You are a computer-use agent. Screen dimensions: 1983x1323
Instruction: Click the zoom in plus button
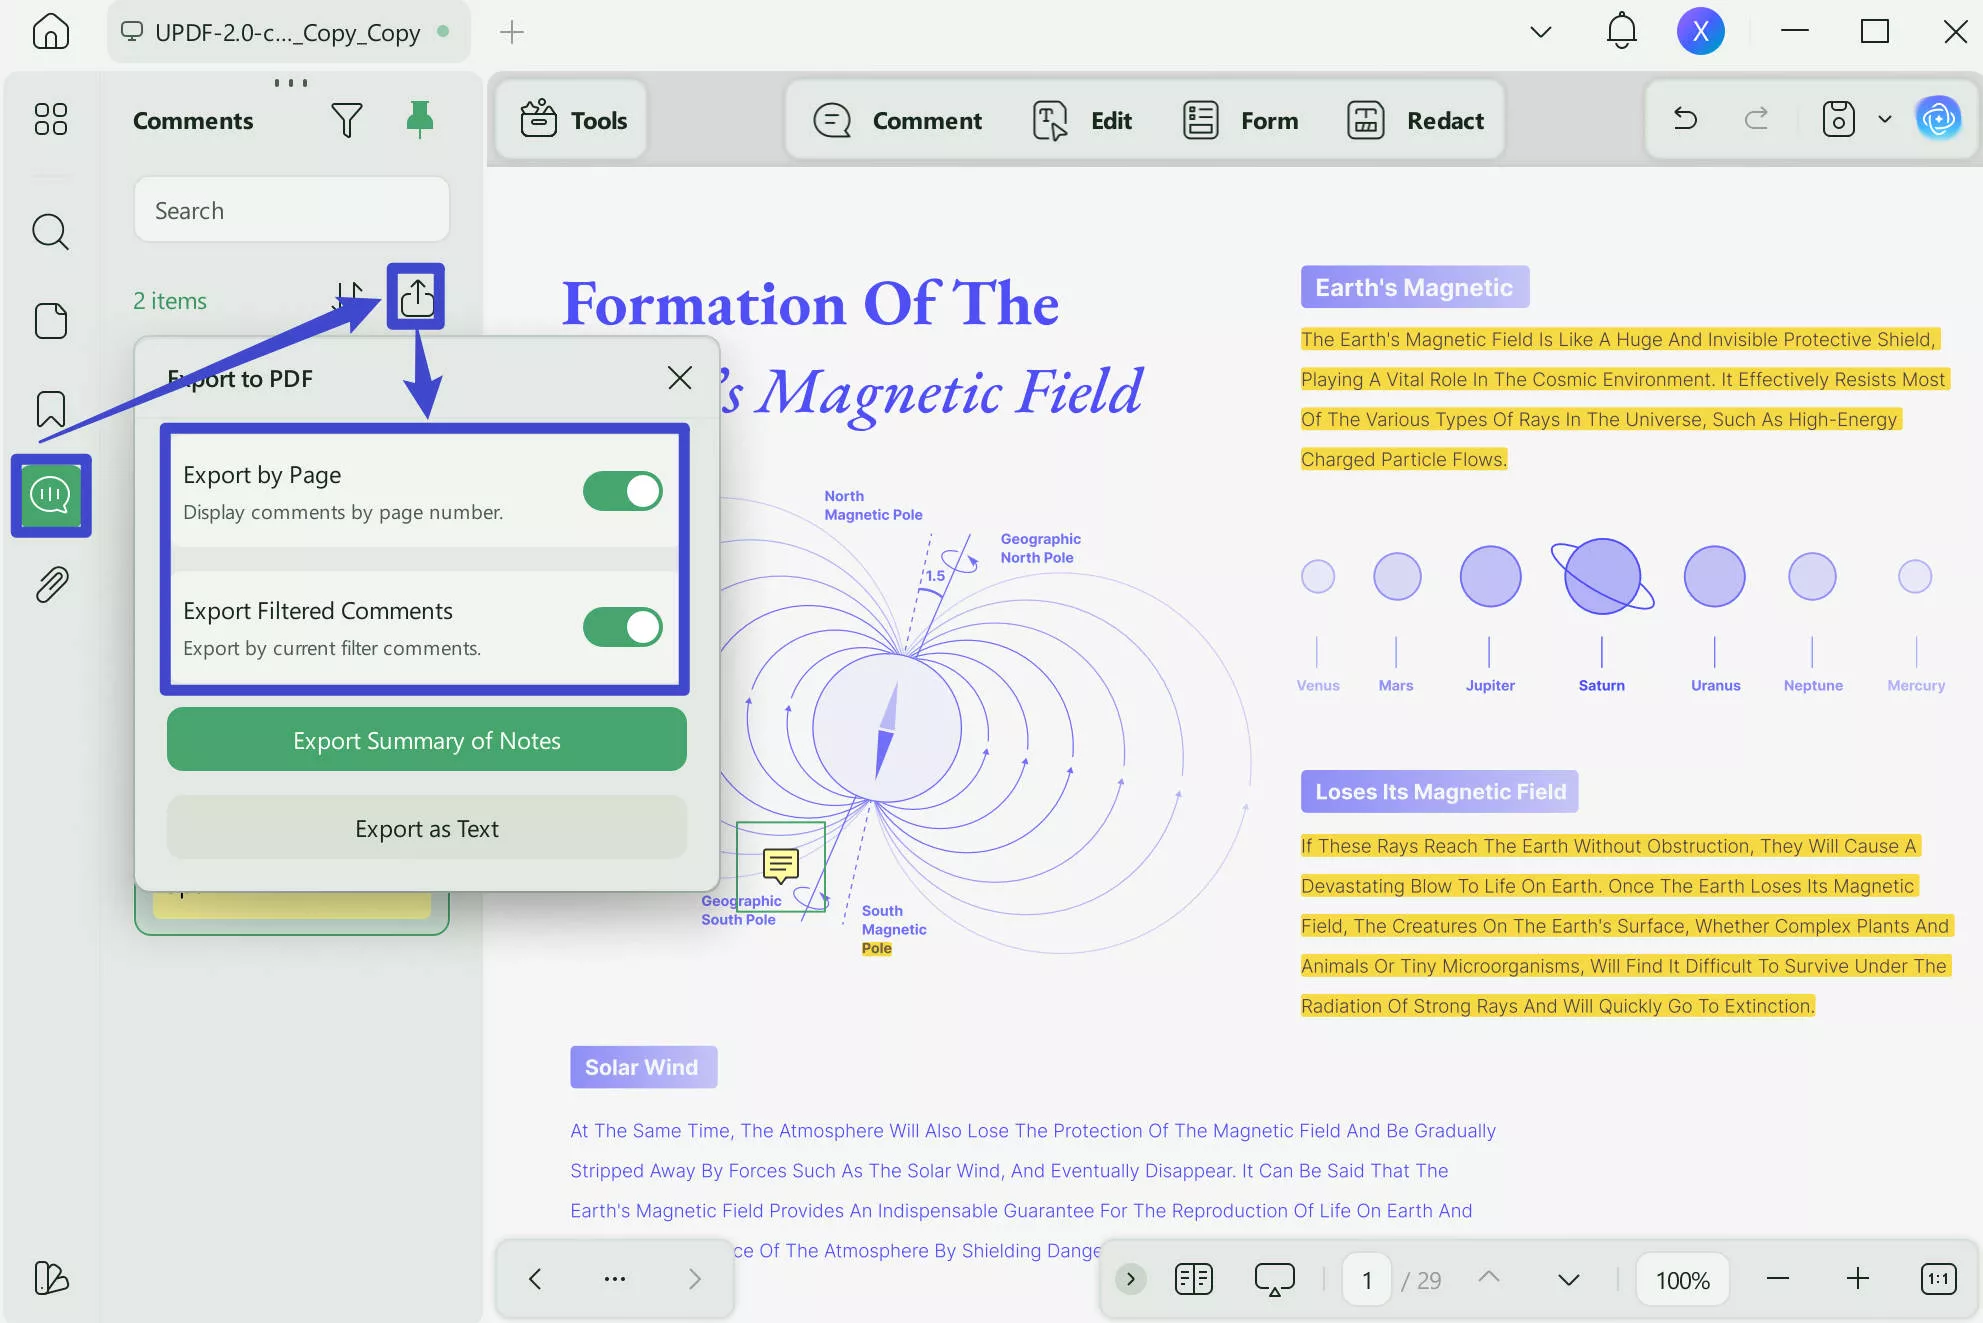coord(1857,1279)
